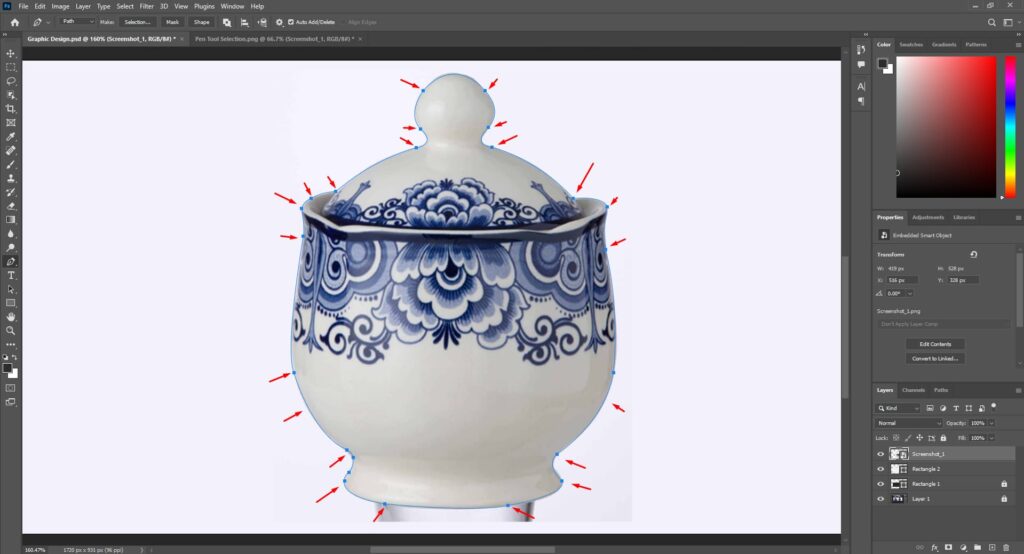Select the Dodge tool
Viewport: 1024px width, 554px height.
coord(10,248)
